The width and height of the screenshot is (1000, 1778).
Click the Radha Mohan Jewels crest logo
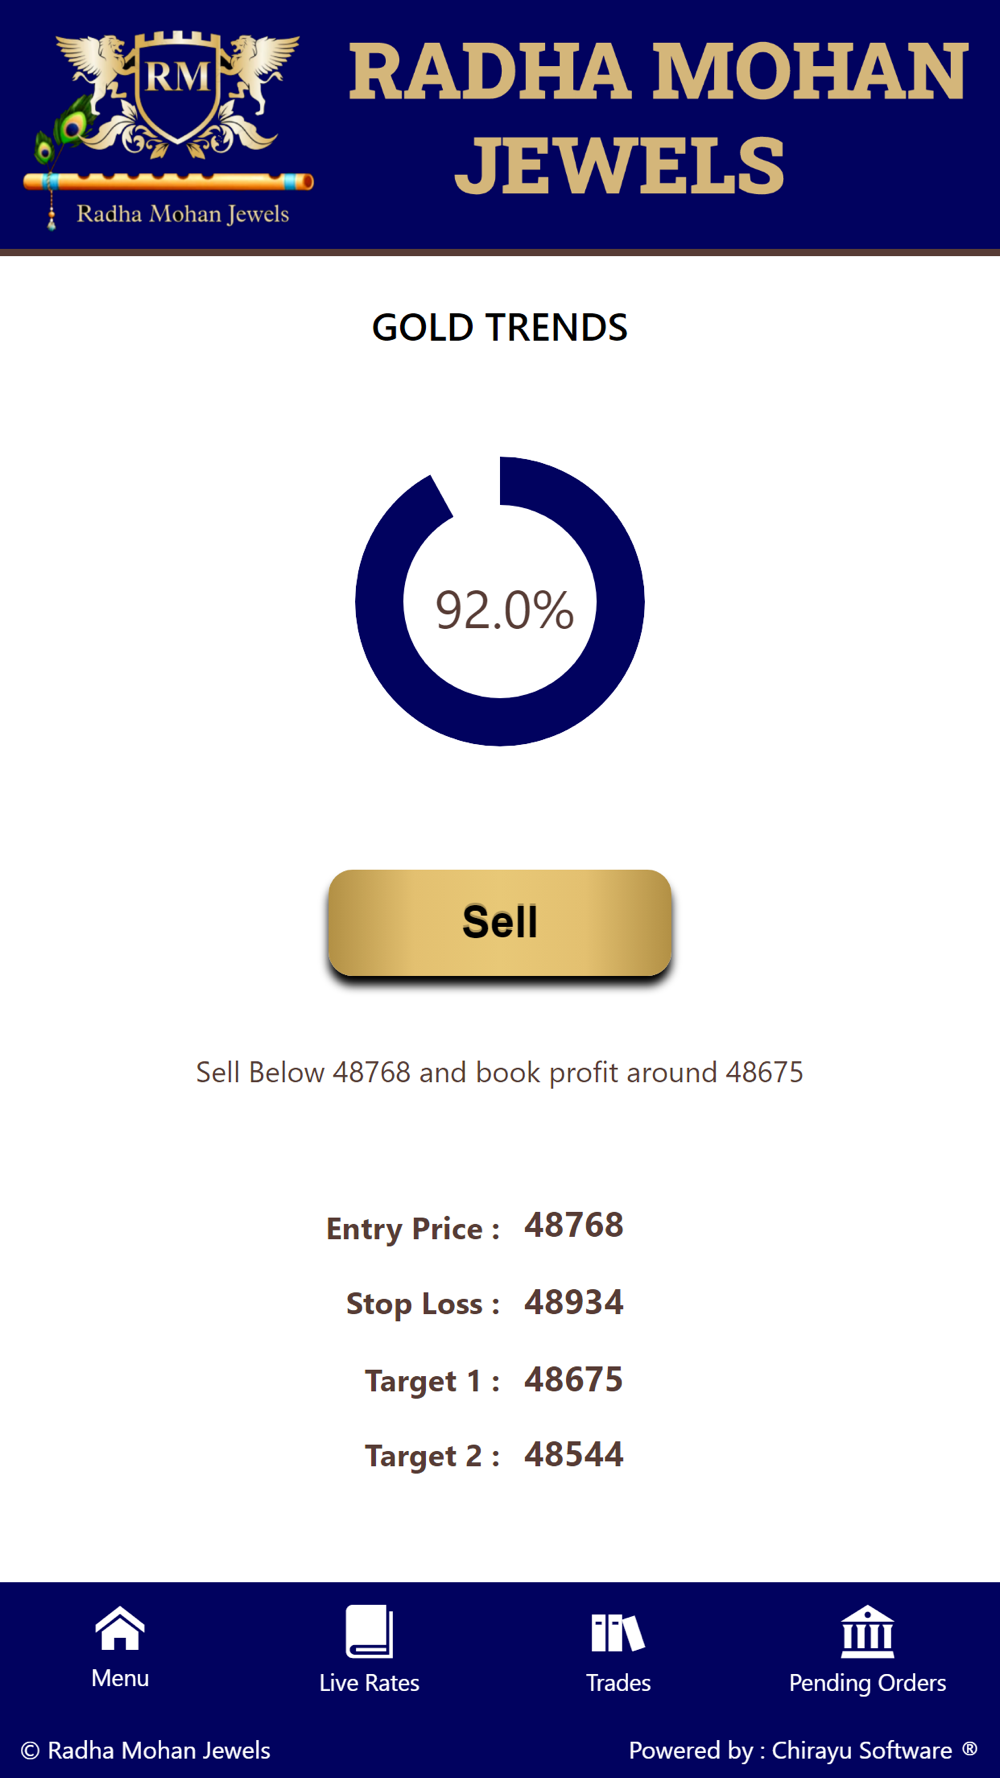point(168,128)
